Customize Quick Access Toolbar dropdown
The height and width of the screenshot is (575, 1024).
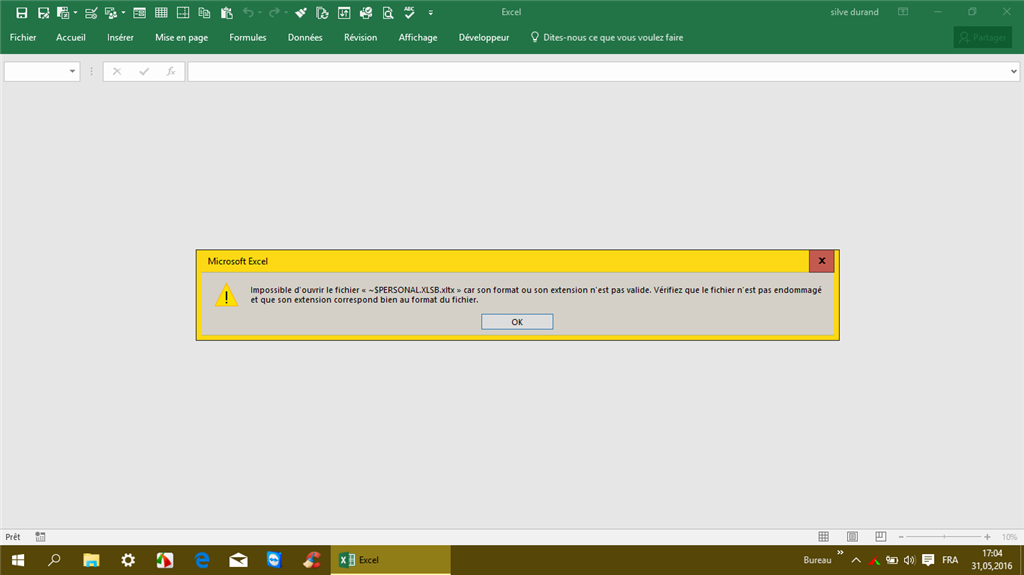pyautogui.click(x=430, y=12)
